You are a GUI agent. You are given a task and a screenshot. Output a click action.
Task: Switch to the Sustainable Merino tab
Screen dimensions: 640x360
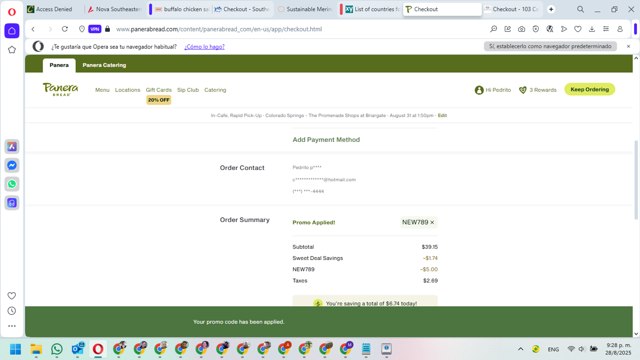click(305, 9)
